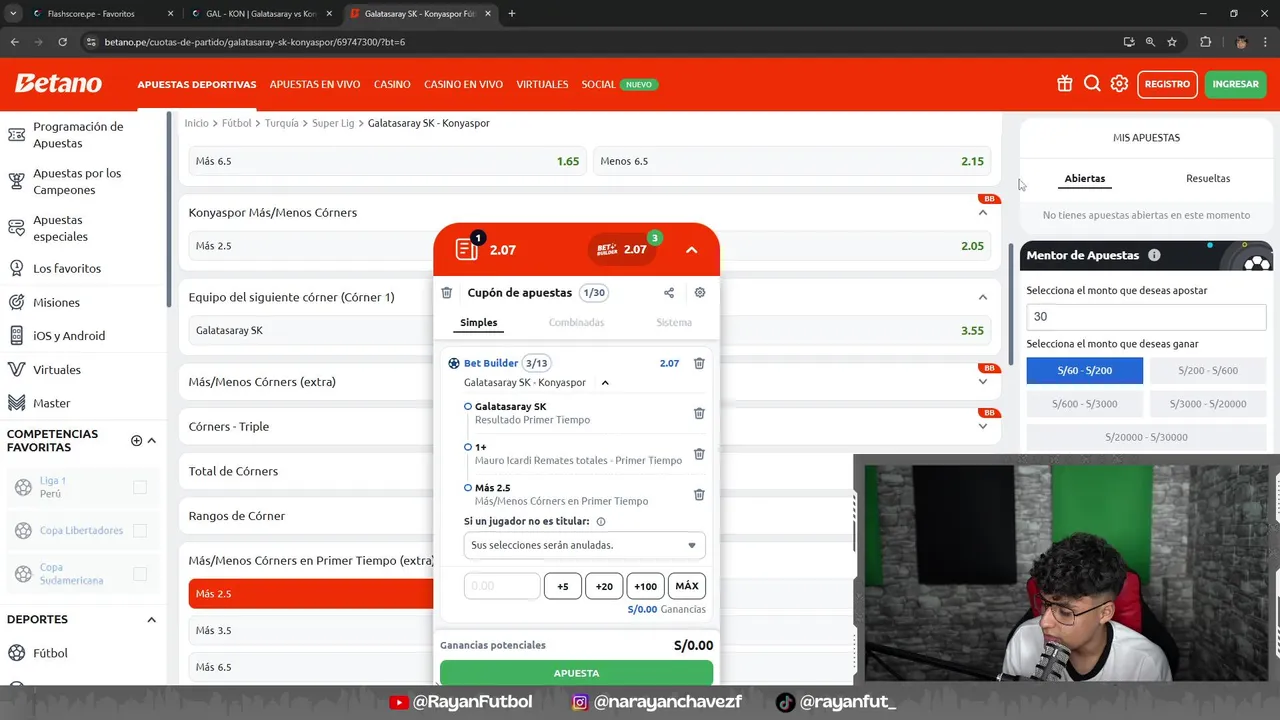The width and height of the screenshot is (1280, 720).
Task: Open the Casino menu item
Action: click(392, 84)
